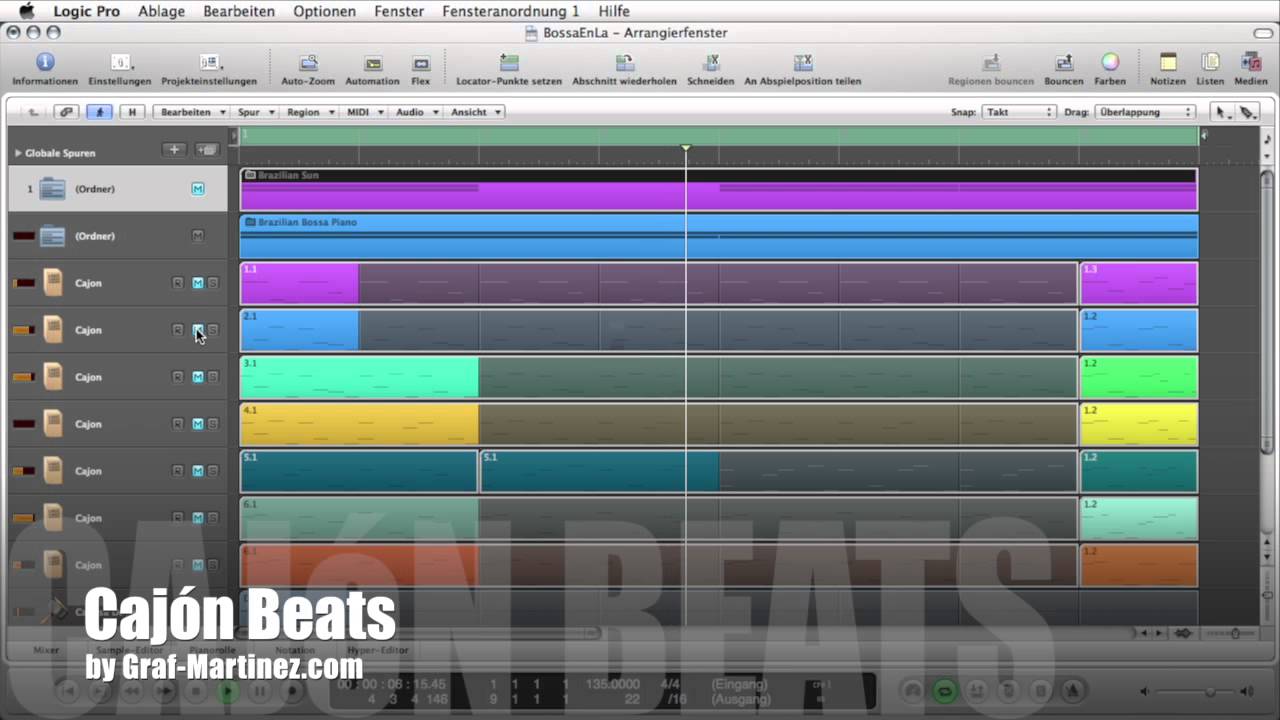1280x720 pixels.
Task: Open the Apple menu
Action: coord(26,11)
